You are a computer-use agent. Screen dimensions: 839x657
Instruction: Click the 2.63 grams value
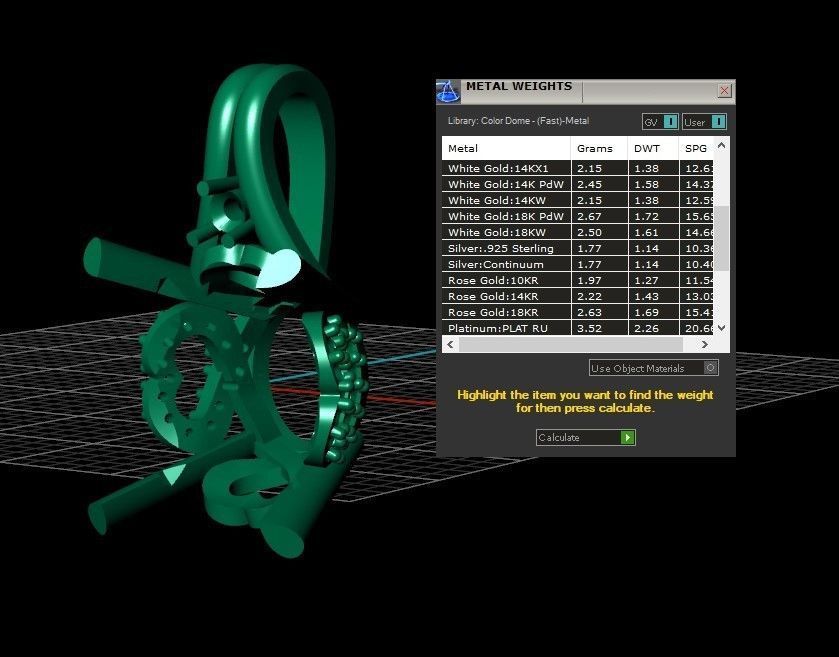click(x=590, y=312)
